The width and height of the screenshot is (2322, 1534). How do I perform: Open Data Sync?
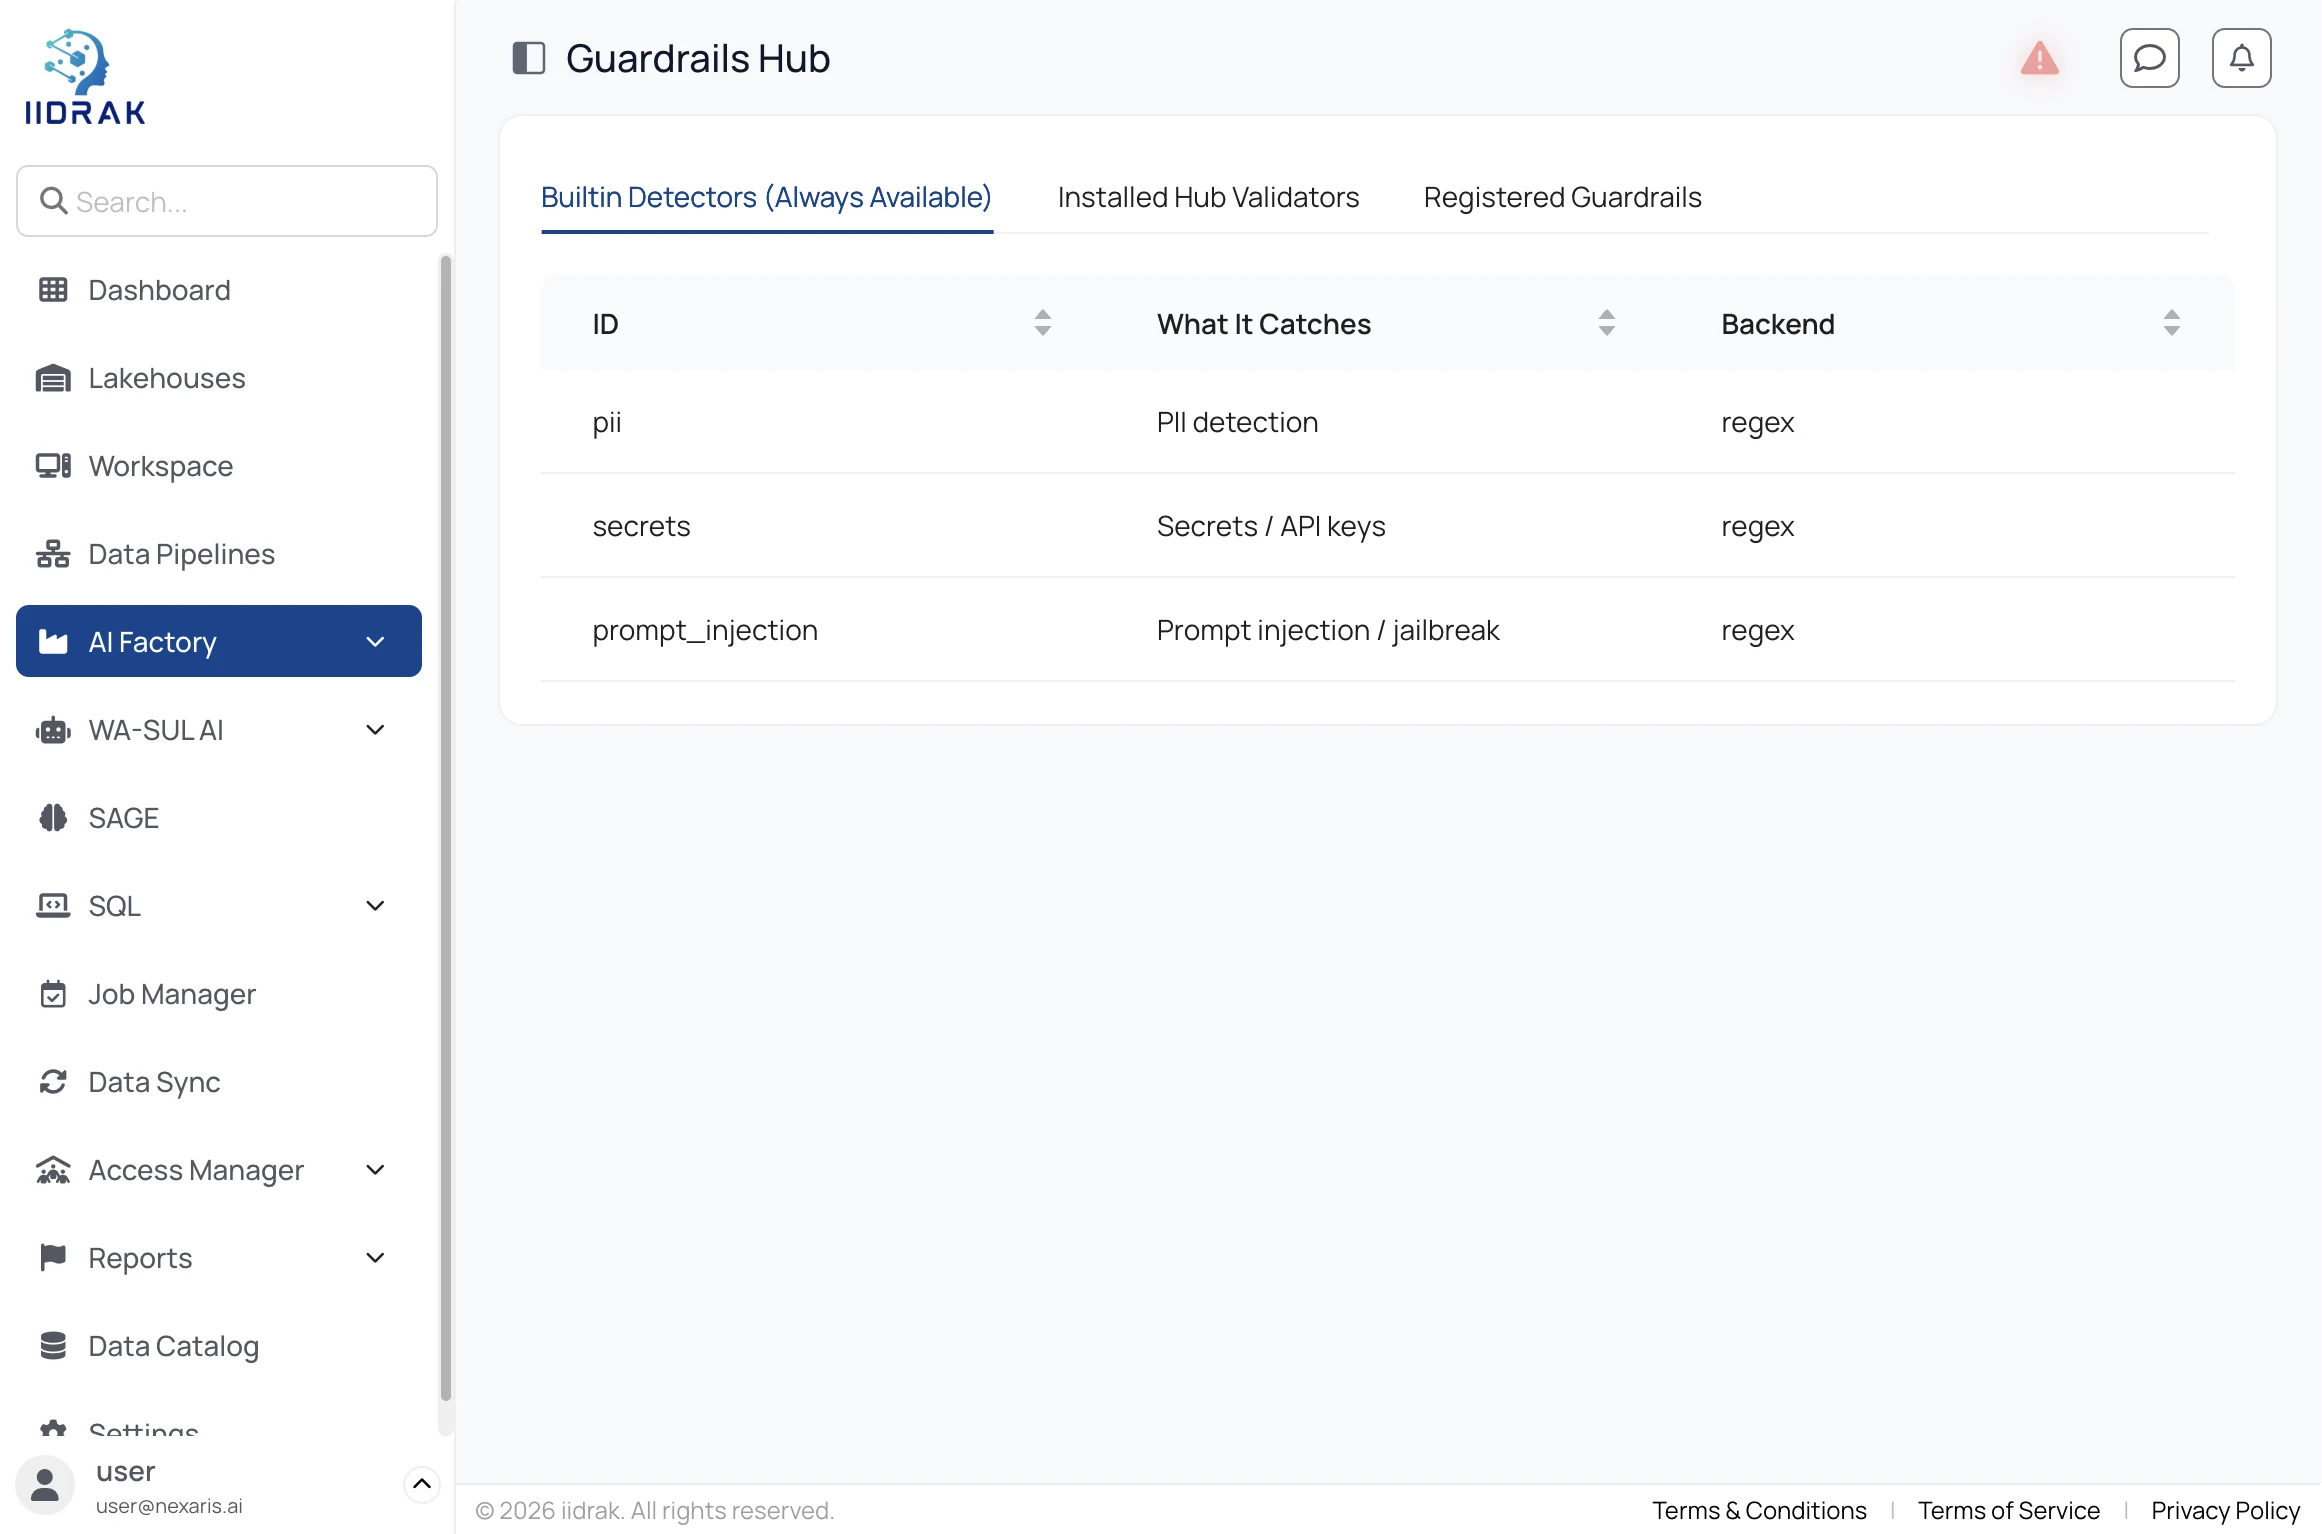(218, 1082)
